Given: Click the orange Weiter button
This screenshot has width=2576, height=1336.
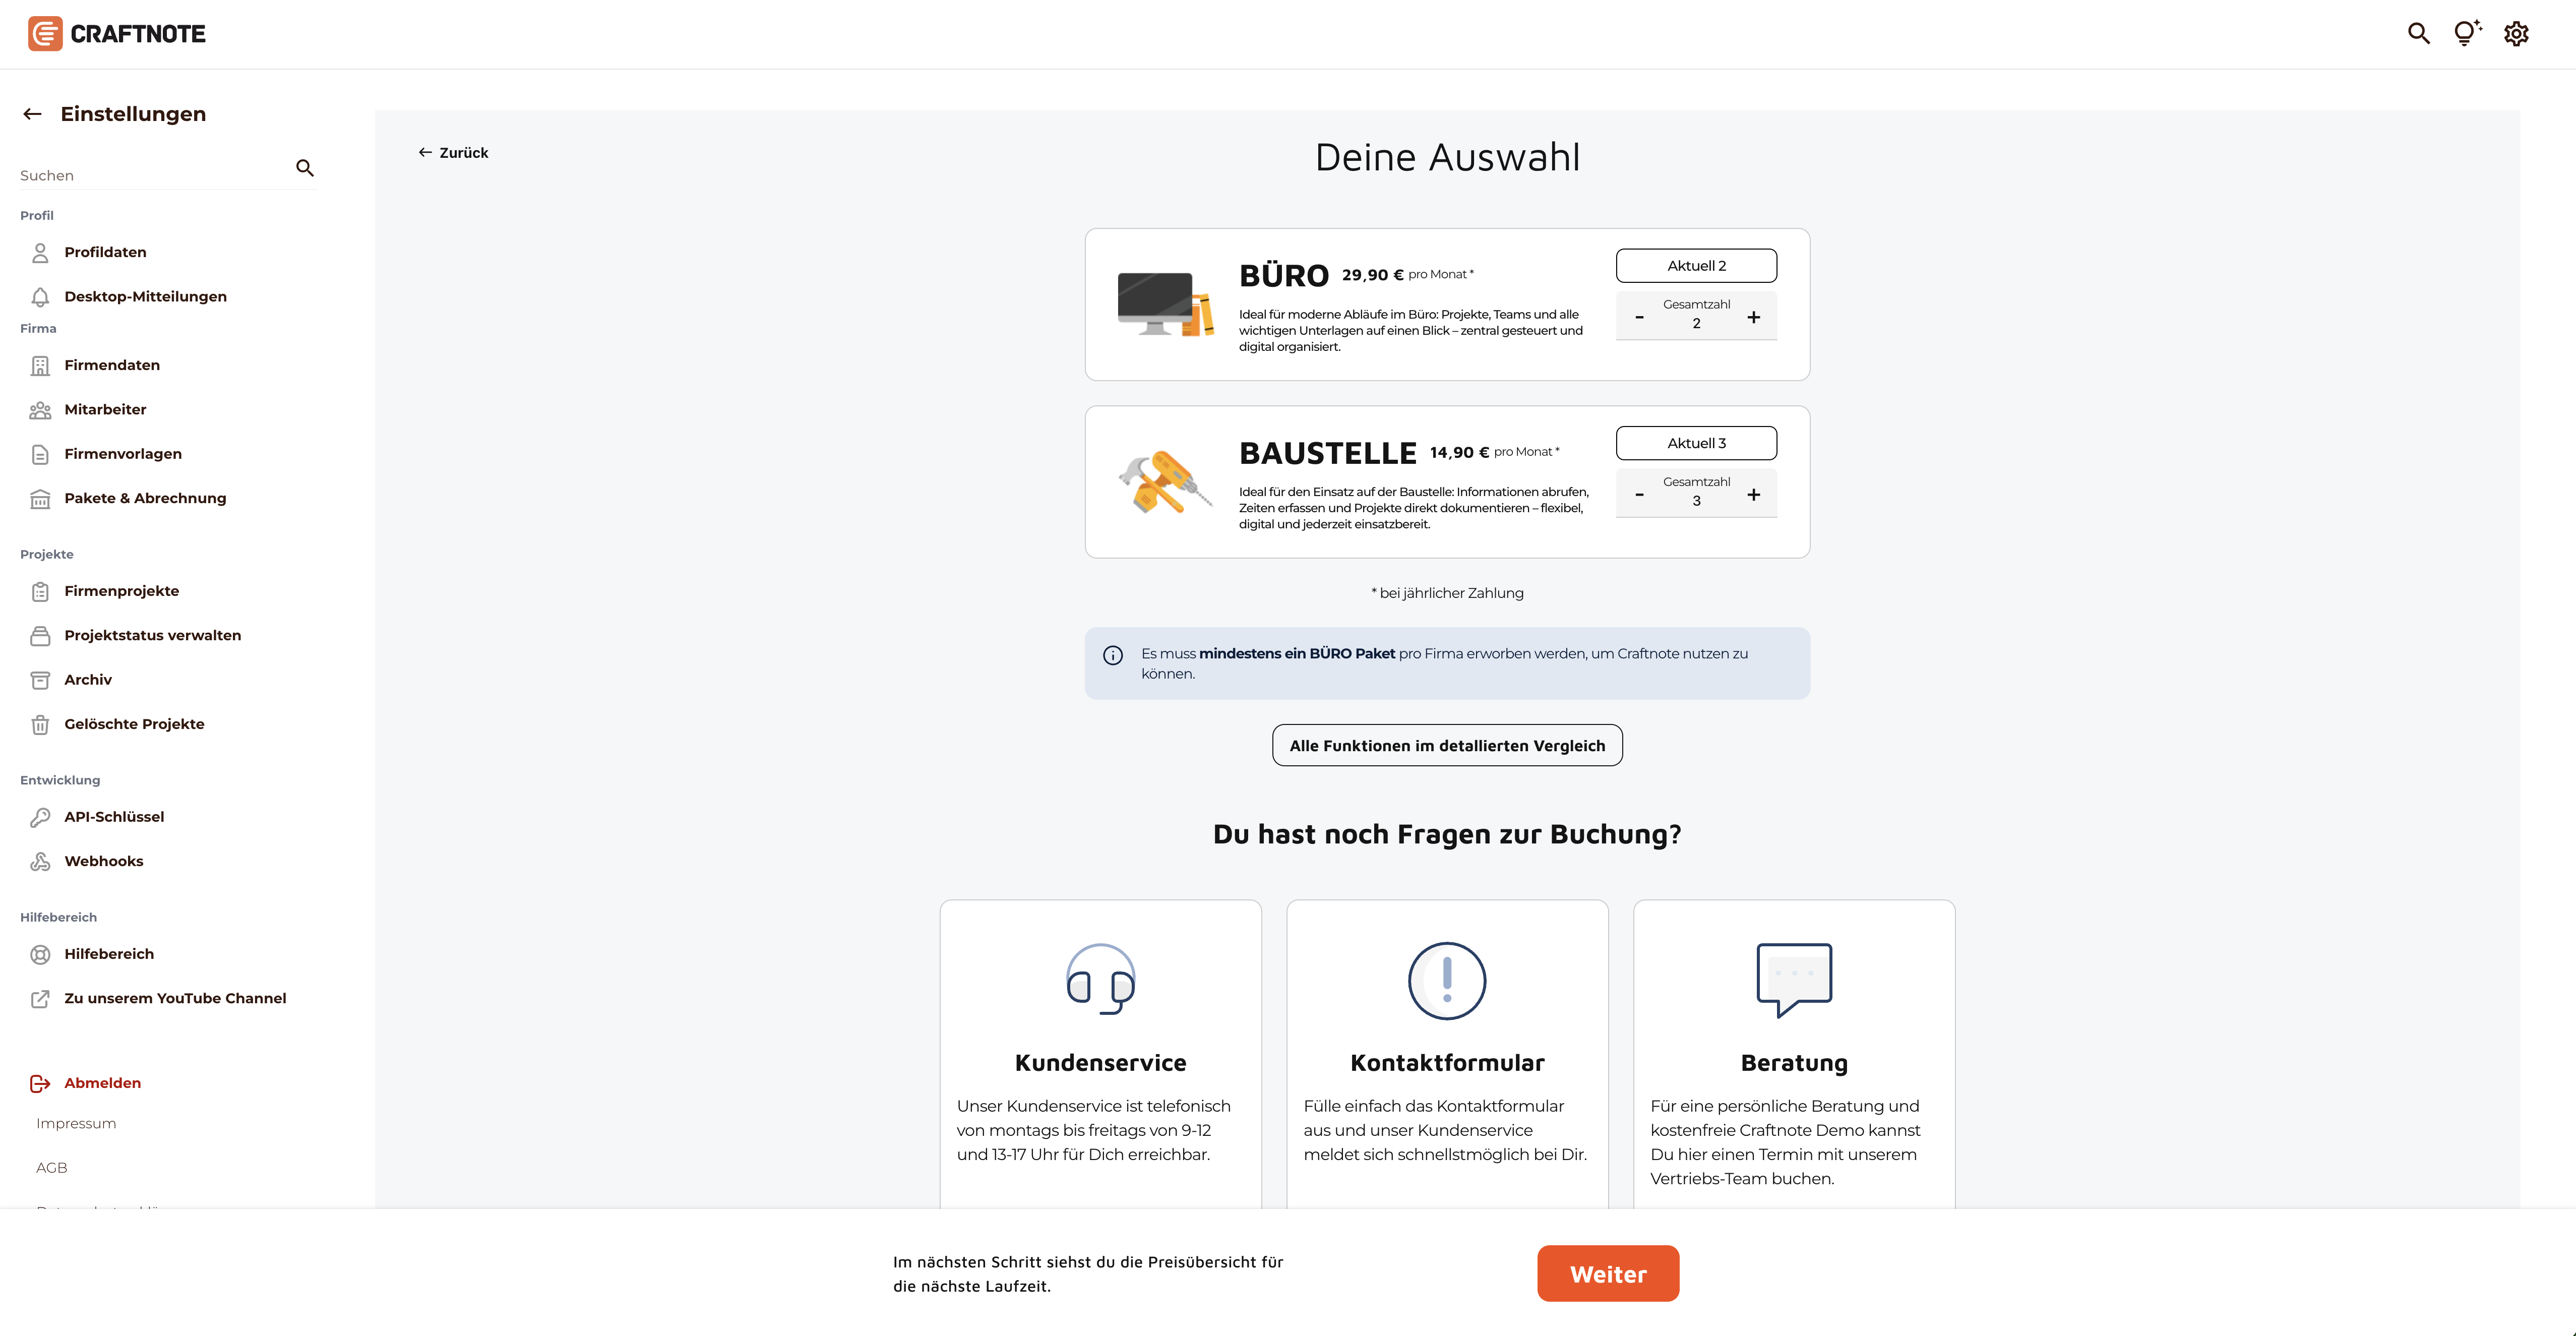Looking at the screenshot, I should 1608,1274.
